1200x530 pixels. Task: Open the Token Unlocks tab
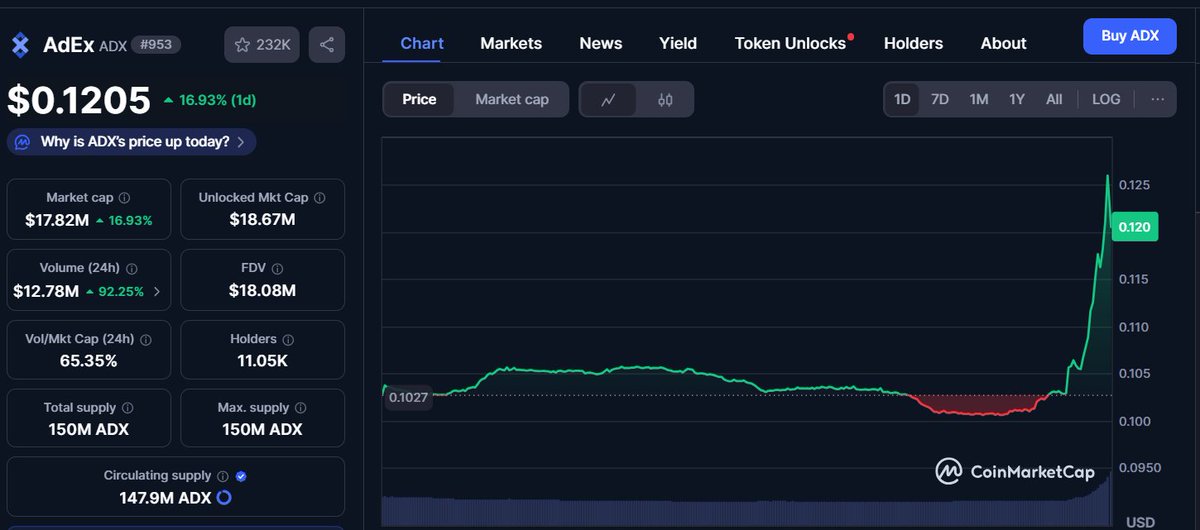791,43
